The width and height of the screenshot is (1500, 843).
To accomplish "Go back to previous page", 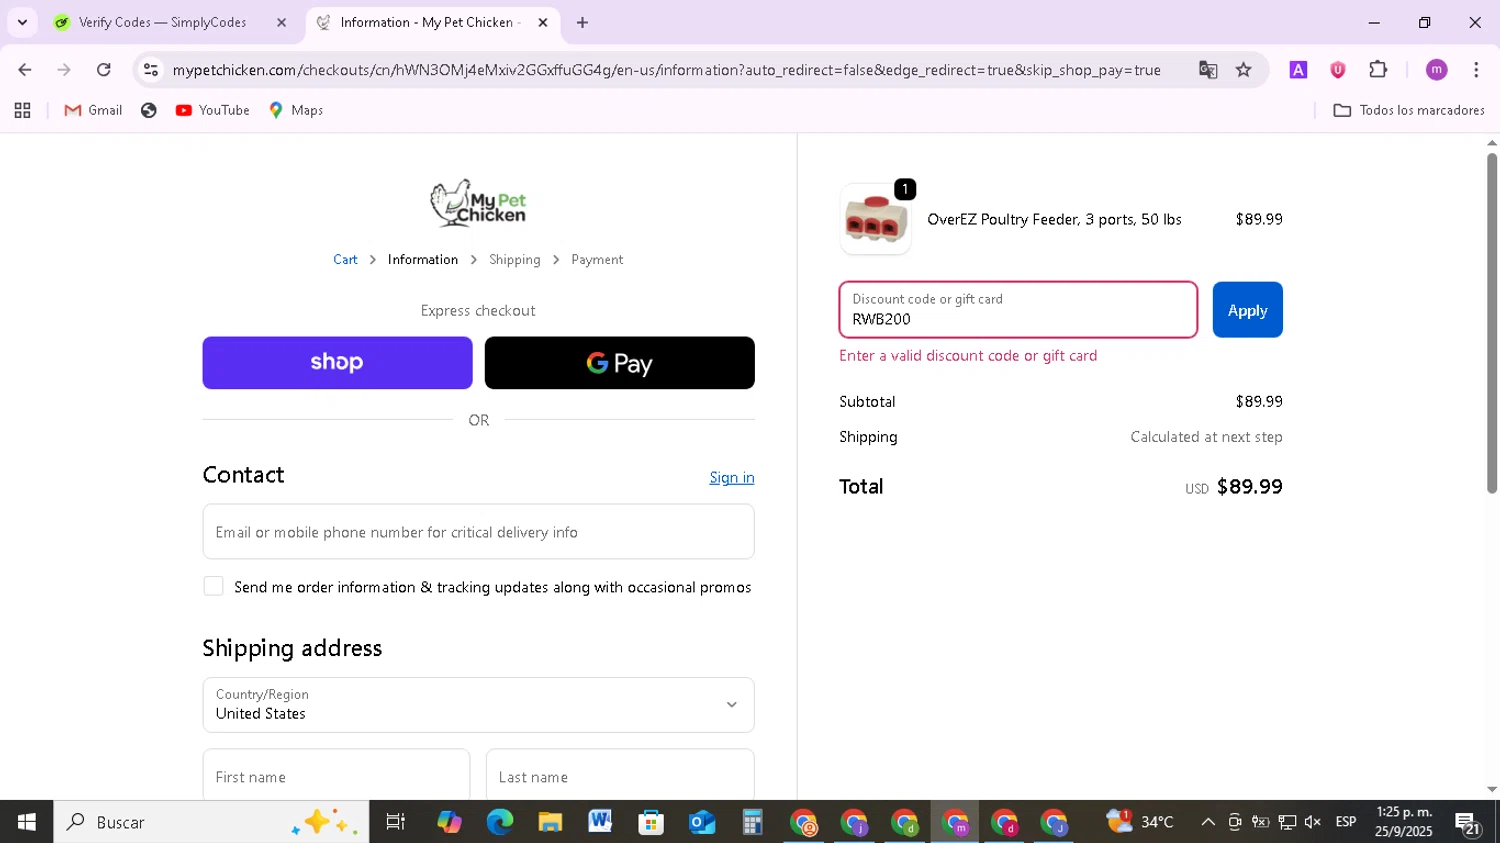I will 25,70.
